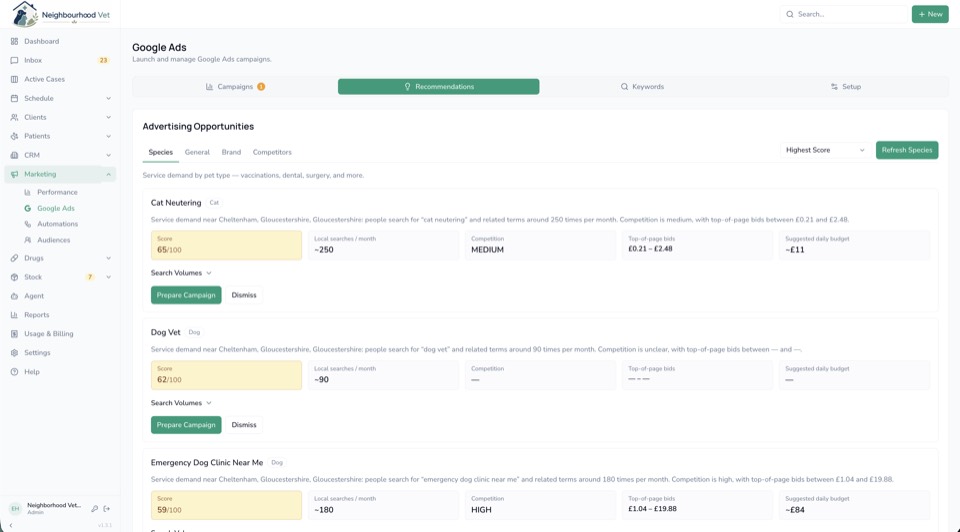Select the Species sub-tab
This screenshot has height=532, width=960.
pos(160,152)
